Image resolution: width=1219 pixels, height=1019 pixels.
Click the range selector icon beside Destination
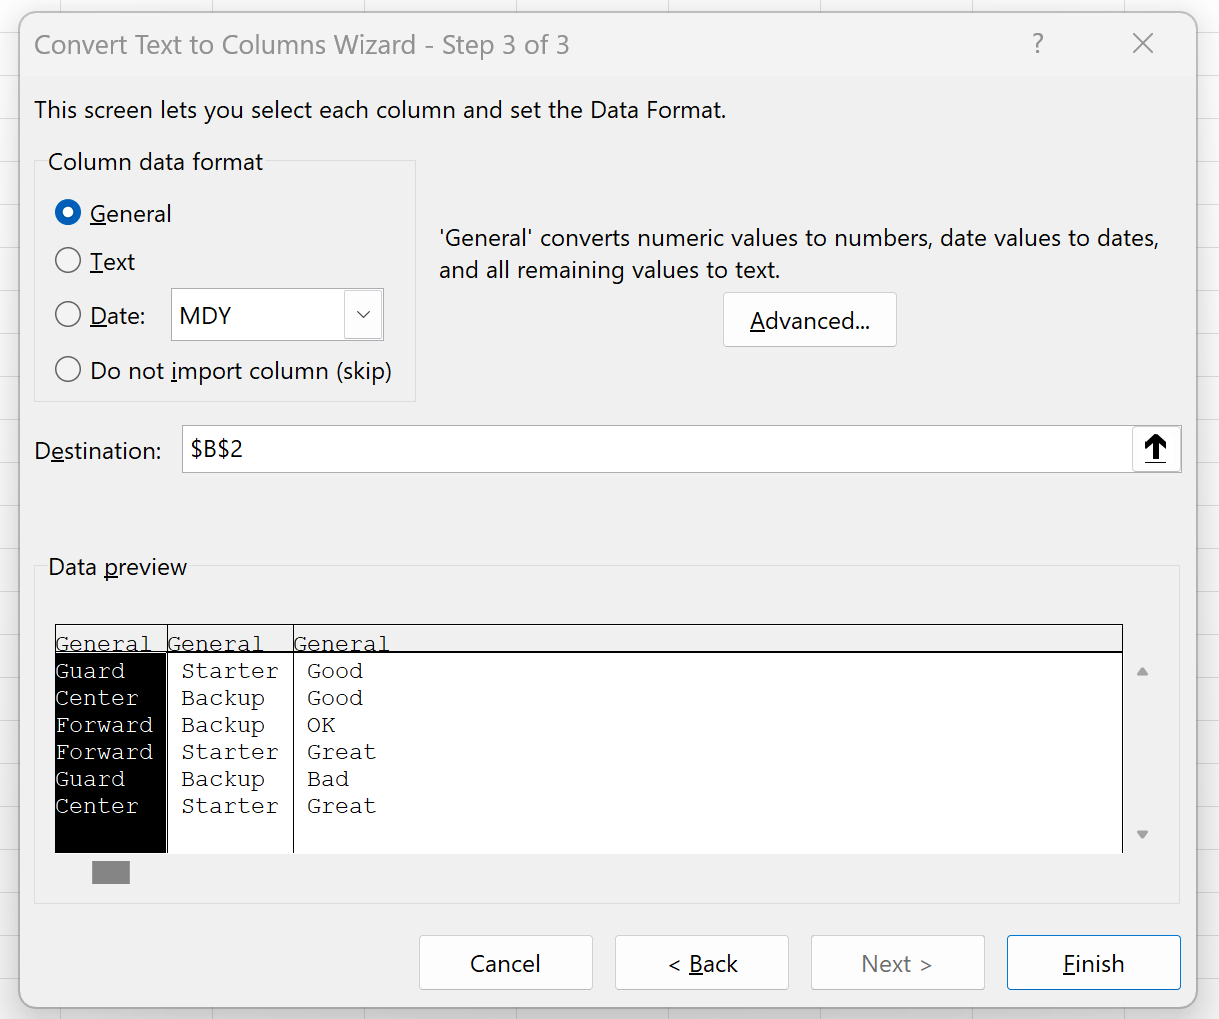tap(1156, 448)
